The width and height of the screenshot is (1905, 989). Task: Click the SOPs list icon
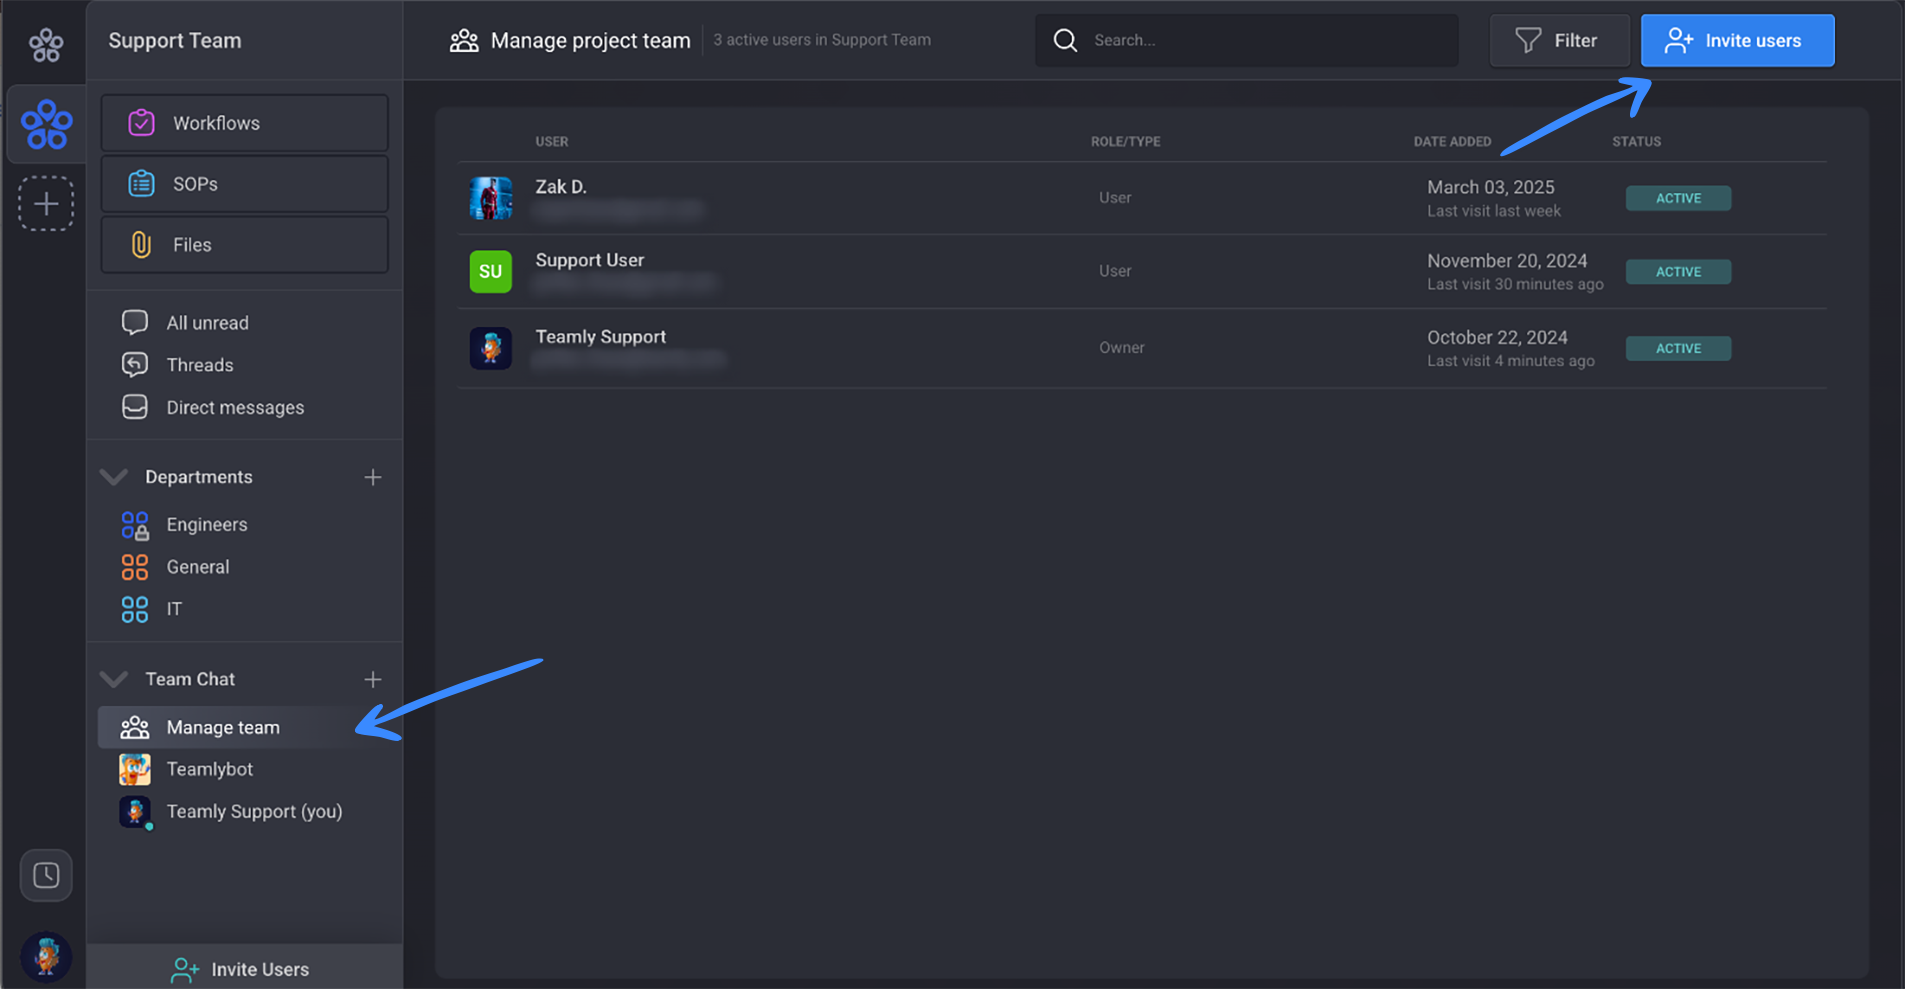[x=141, y=184]
